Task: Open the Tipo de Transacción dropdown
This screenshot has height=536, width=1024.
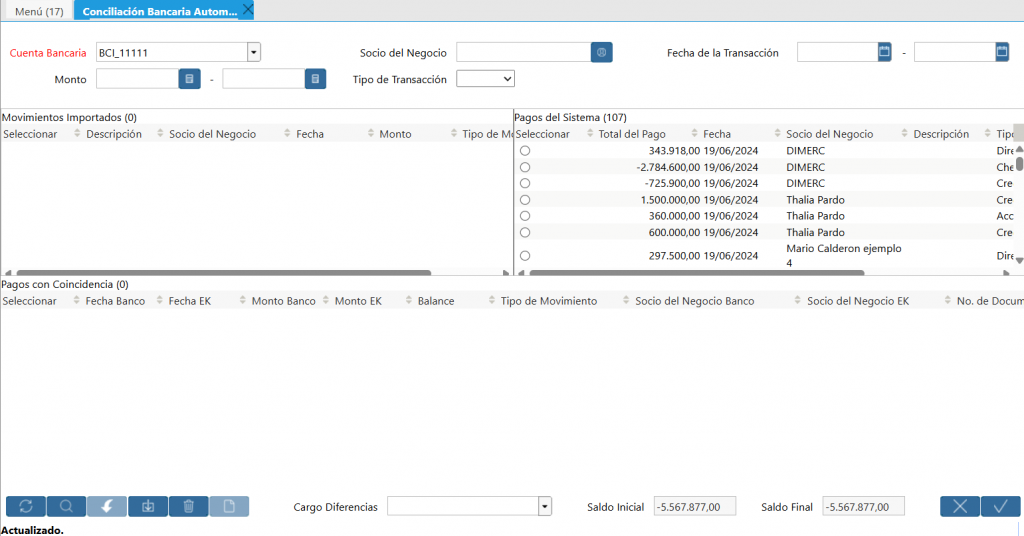Action: (485, 79)
